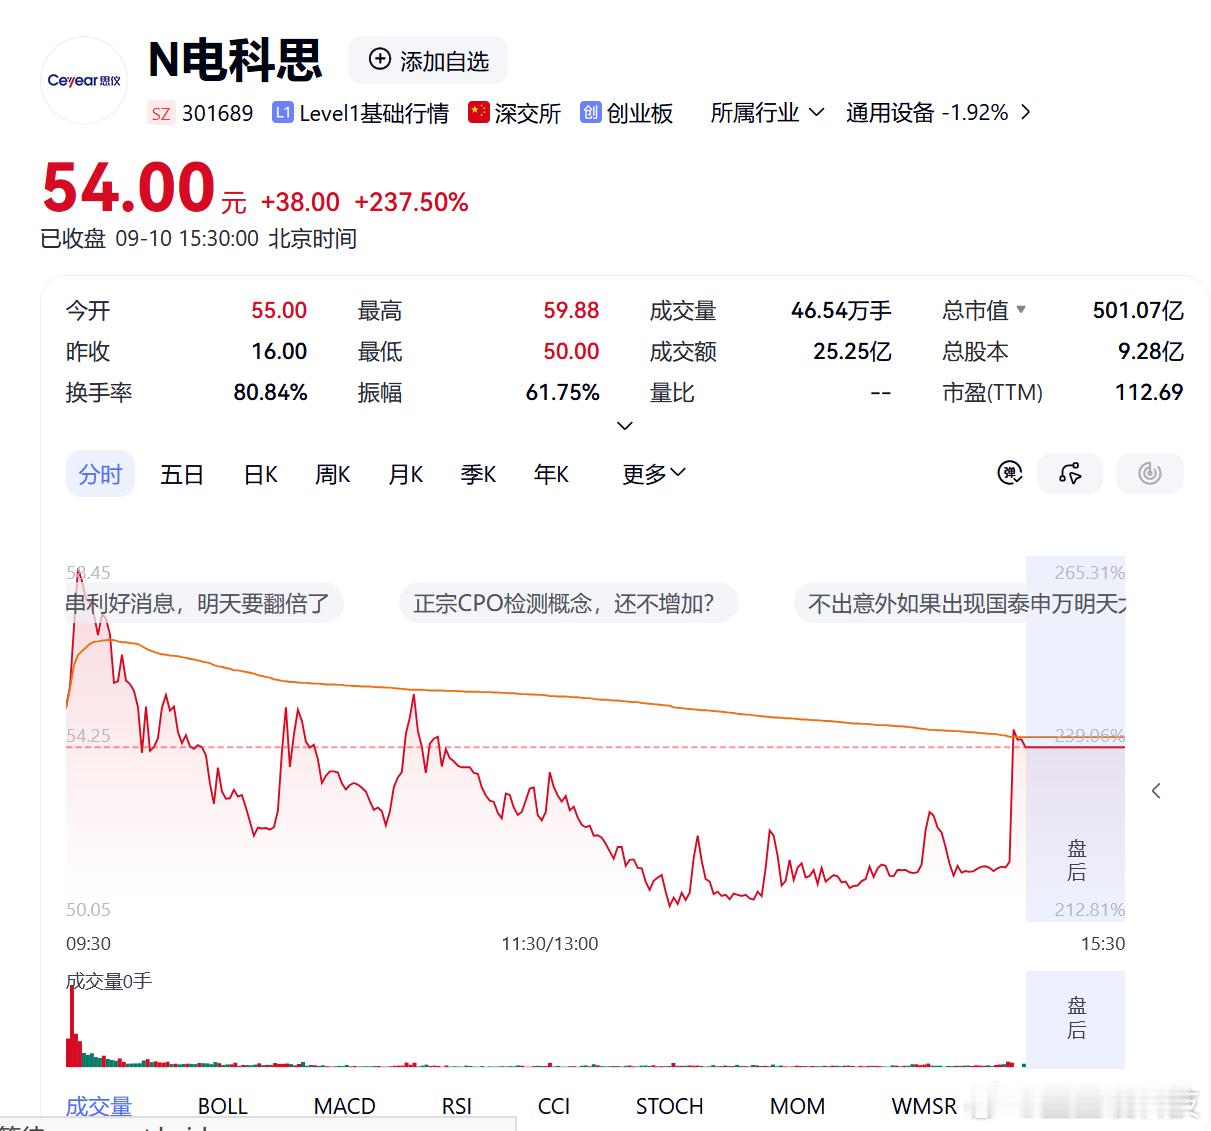Click 成交额 value 25.25亿
Viewport: 1211px width, 1131px height.
click(852, 351)
